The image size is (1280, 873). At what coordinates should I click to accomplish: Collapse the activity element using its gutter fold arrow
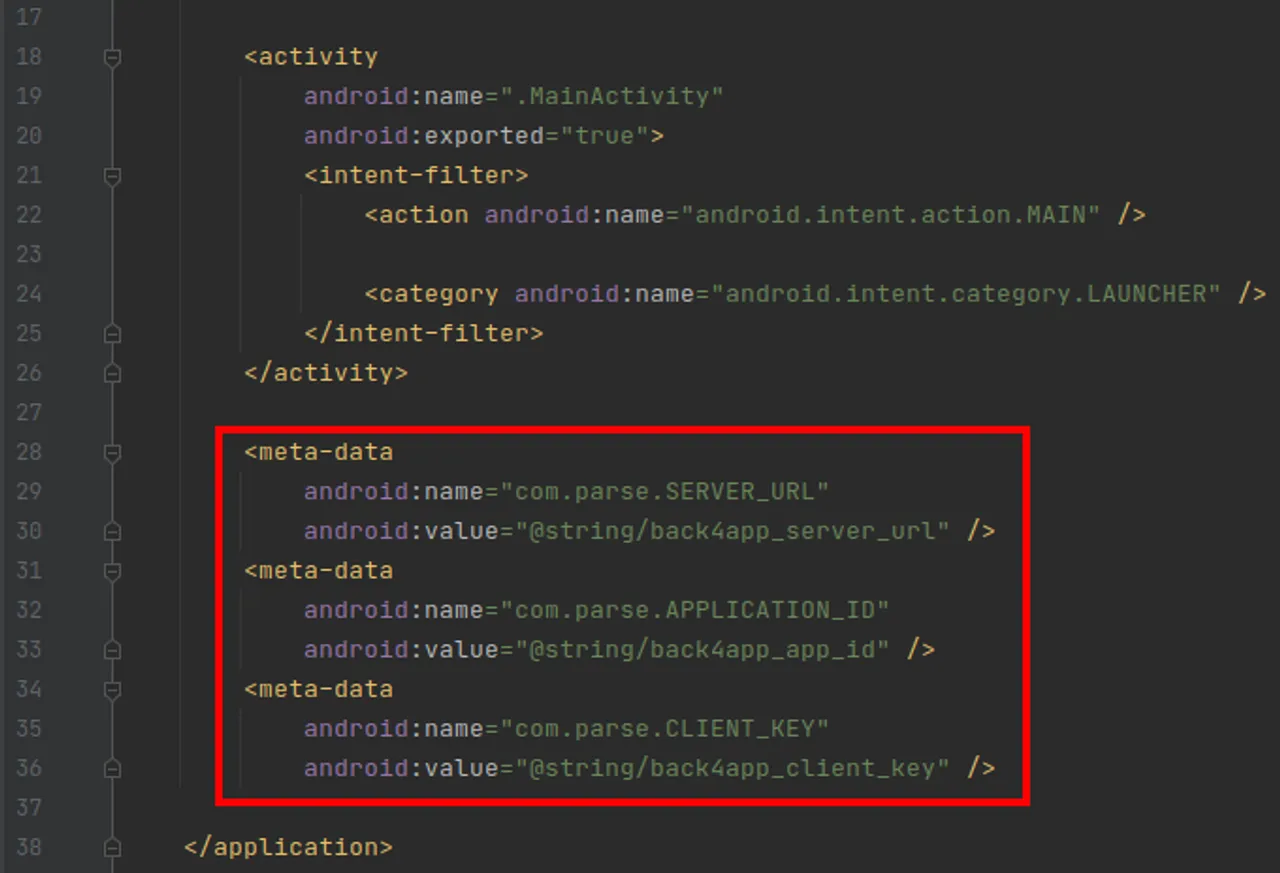[111, 57]
